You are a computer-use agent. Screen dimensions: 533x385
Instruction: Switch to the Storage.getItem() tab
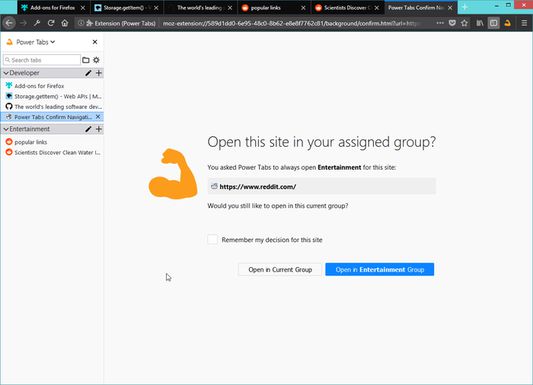[x=127, y=7]
